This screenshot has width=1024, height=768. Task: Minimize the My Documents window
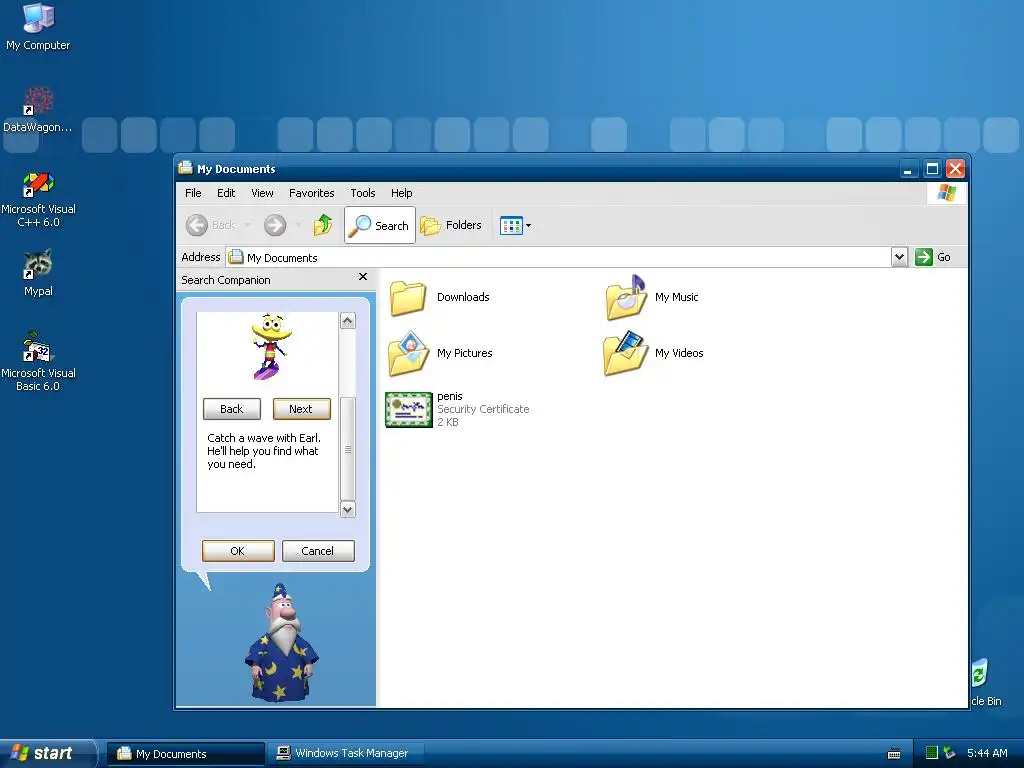click(x=908, y=169)
